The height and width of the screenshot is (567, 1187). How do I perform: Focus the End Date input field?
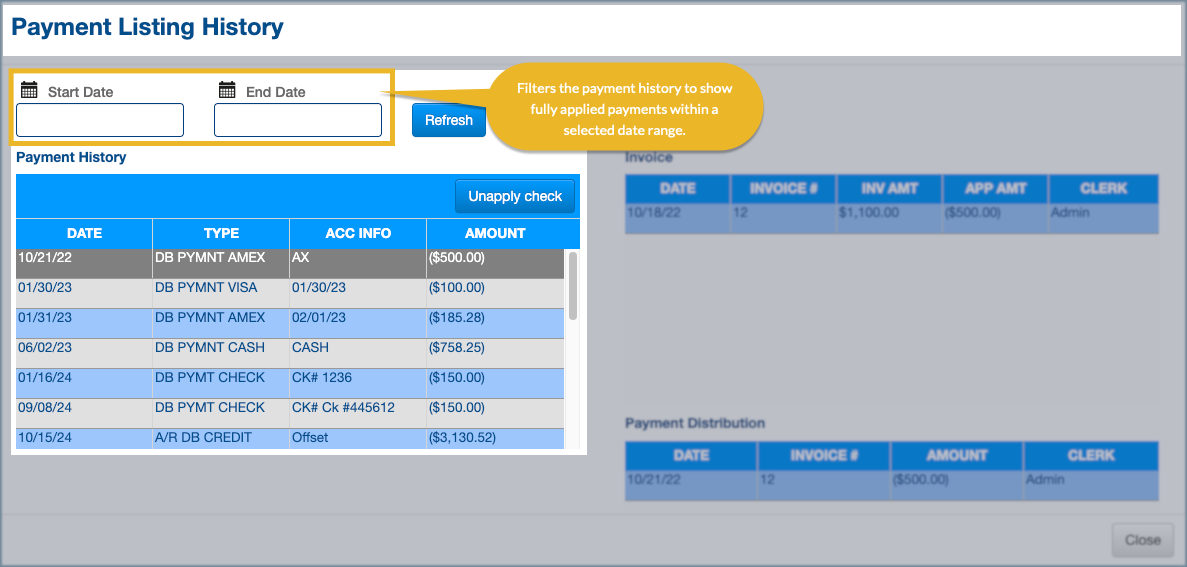pos(298,120)
